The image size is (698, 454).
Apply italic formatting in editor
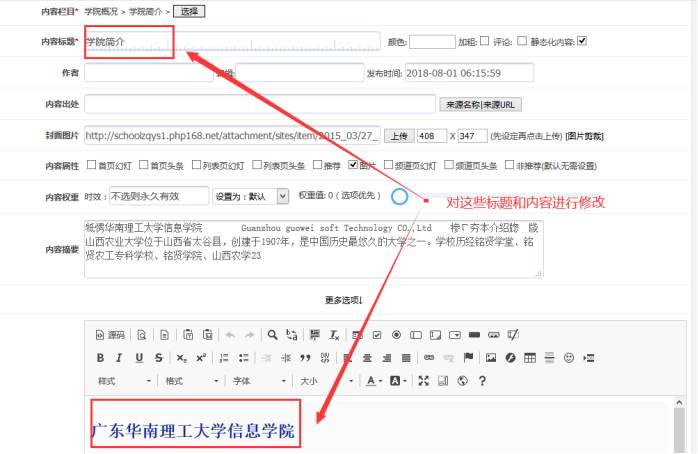pos(119,358)
